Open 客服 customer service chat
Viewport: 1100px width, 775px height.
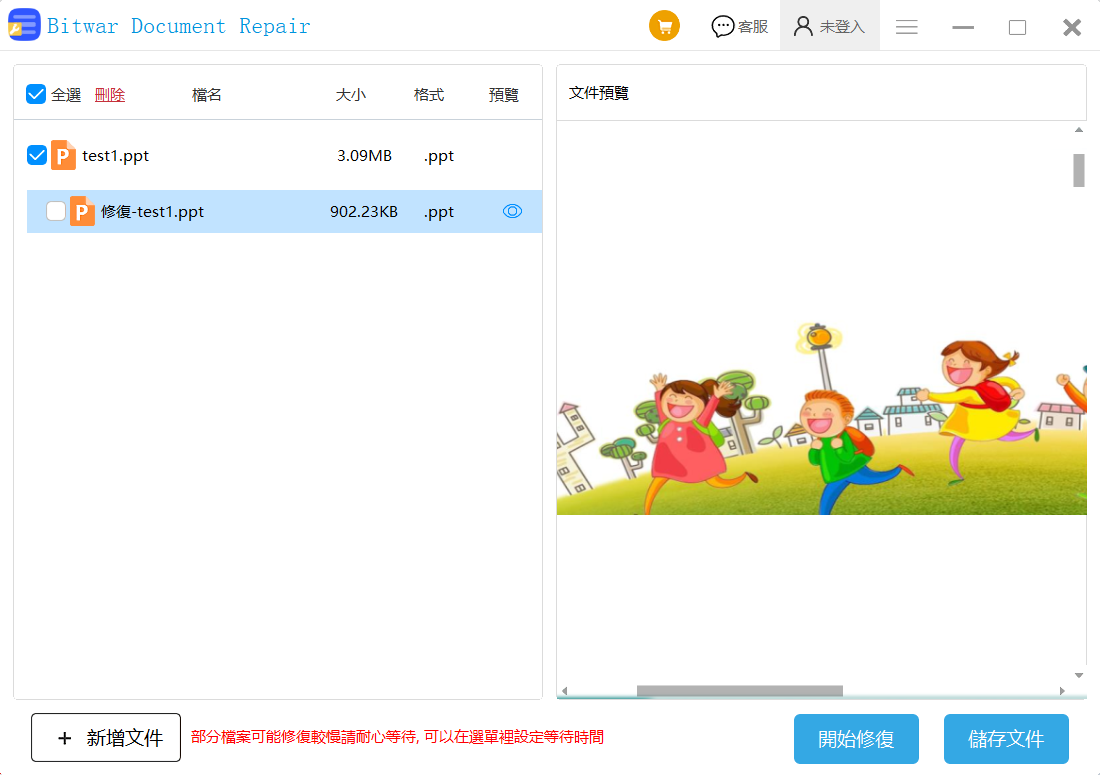[x=739, y=27]
